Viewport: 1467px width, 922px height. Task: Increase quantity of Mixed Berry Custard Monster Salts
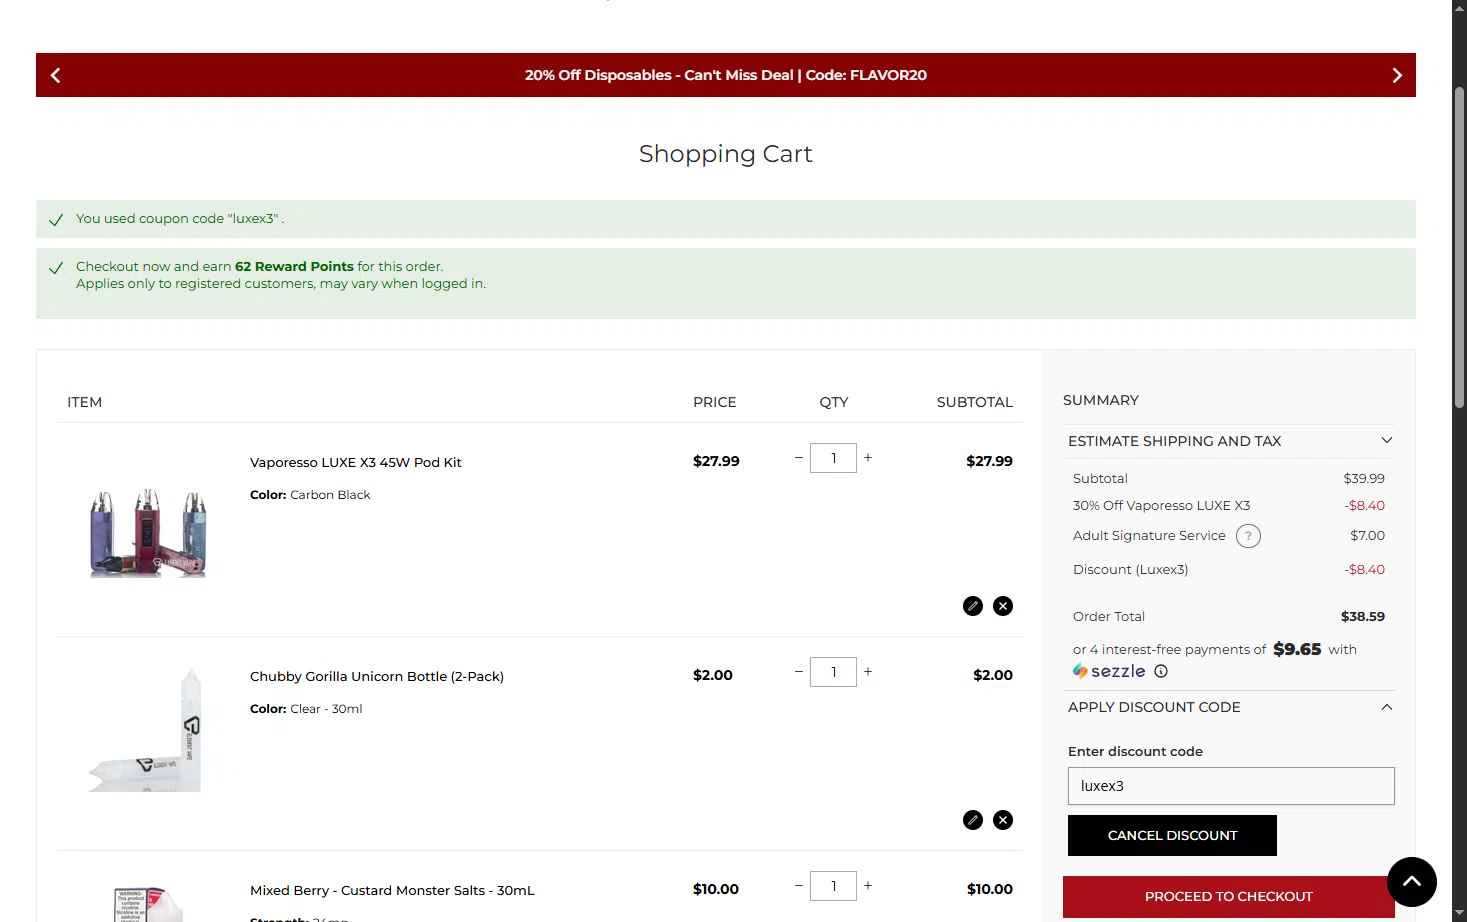click(868, 885)
